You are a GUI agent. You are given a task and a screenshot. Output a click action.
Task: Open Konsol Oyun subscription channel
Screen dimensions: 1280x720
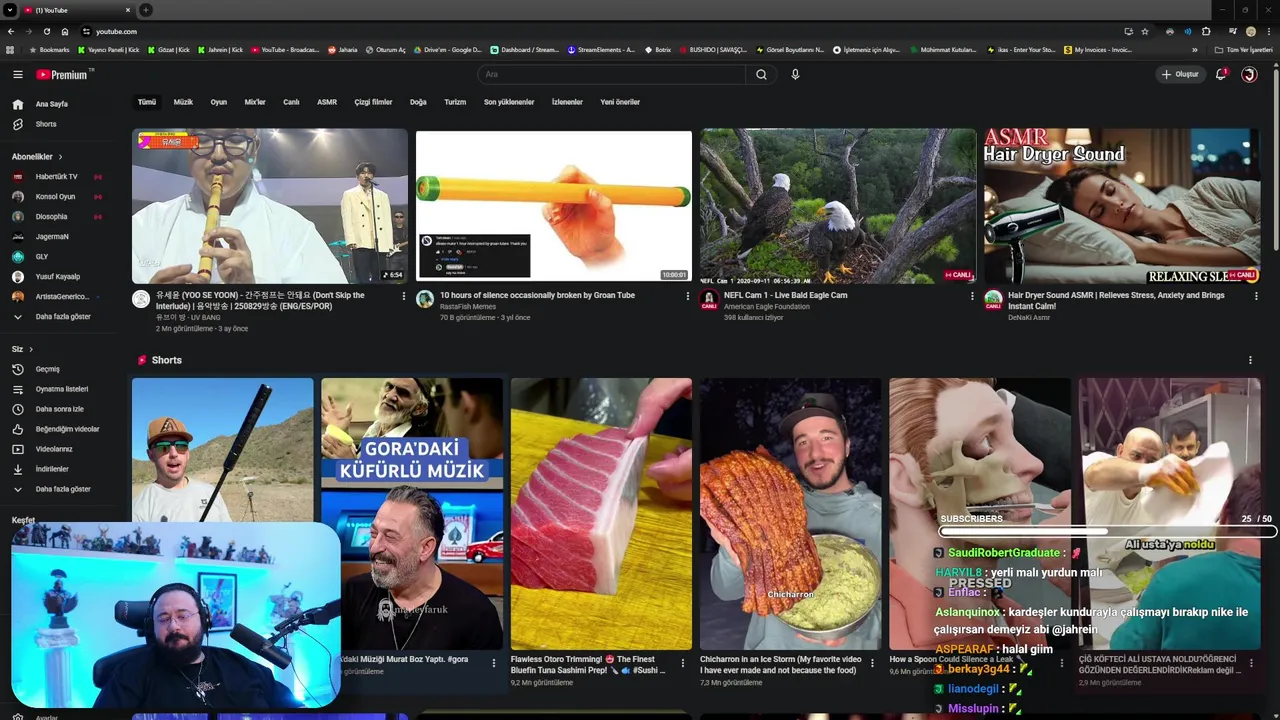55,197
